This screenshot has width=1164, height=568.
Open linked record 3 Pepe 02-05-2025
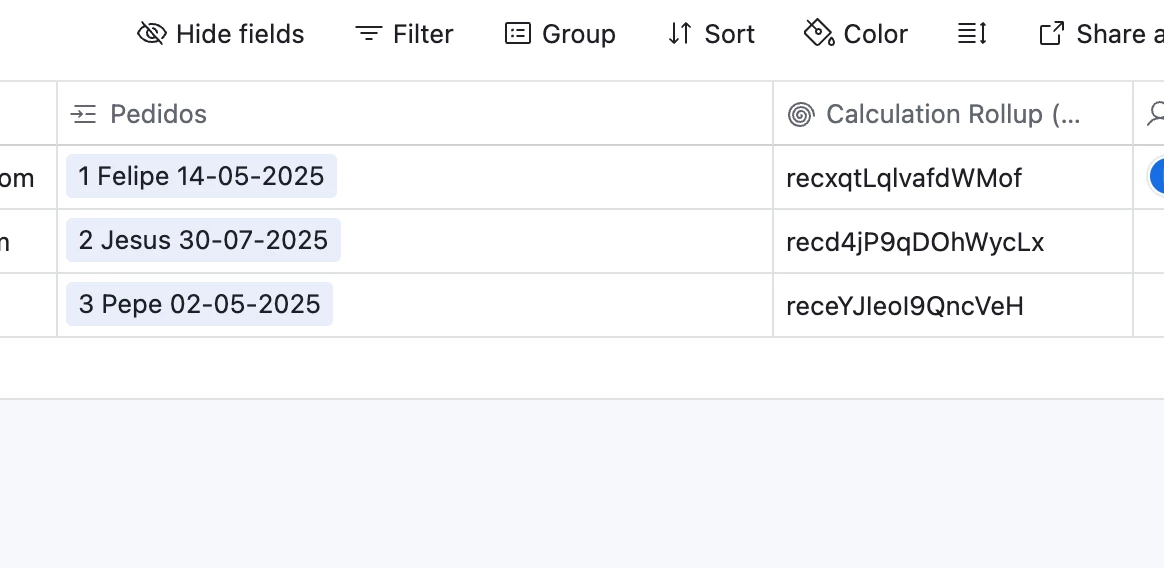click(x=200, y=304)
